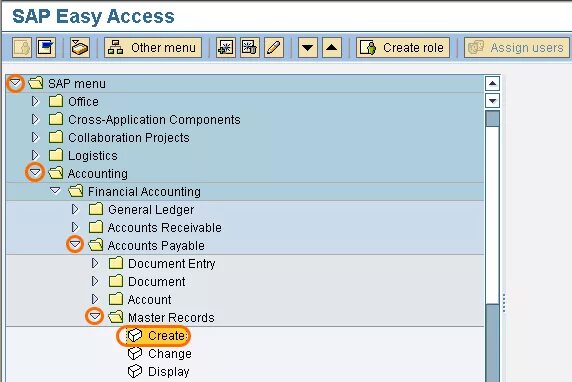Click the cube icon beside Change
This screenshot has height=382, width=572.
coord(135,353)
